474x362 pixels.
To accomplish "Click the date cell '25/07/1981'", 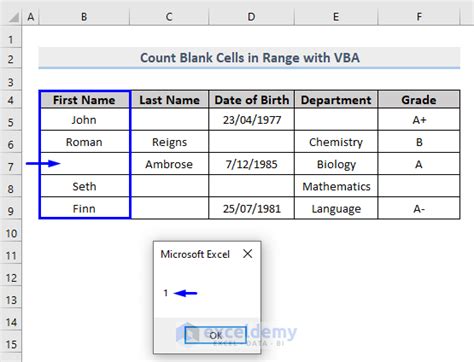I will tap(252, 208).
